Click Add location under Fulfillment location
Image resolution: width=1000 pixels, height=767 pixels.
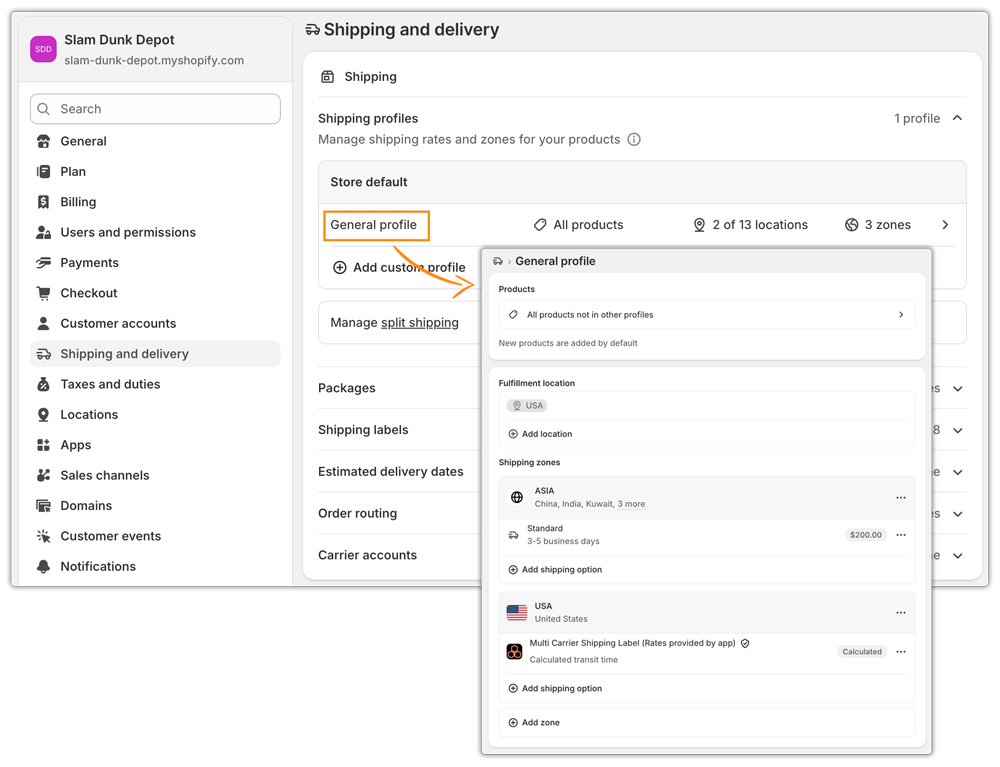coord(540,434)
